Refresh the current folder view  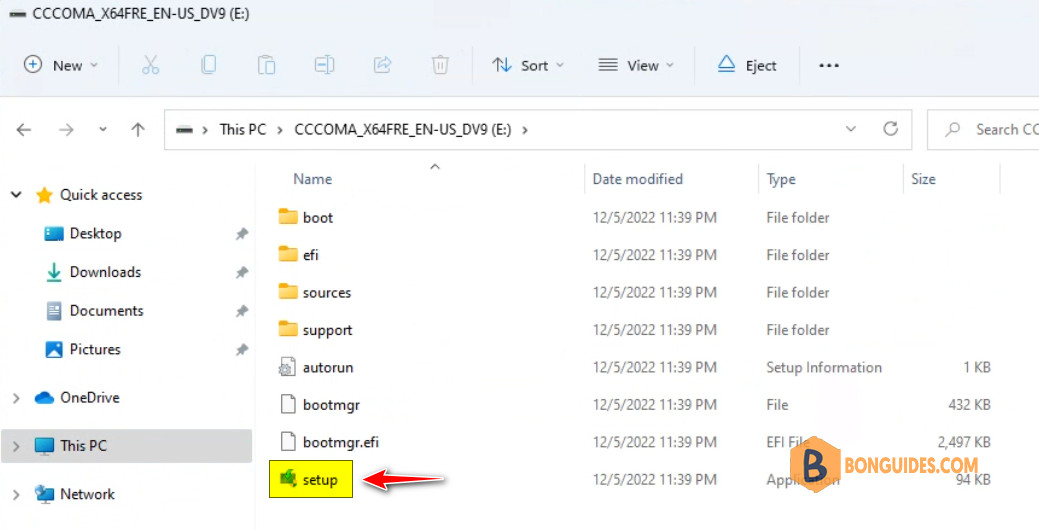tap(891, 129)
